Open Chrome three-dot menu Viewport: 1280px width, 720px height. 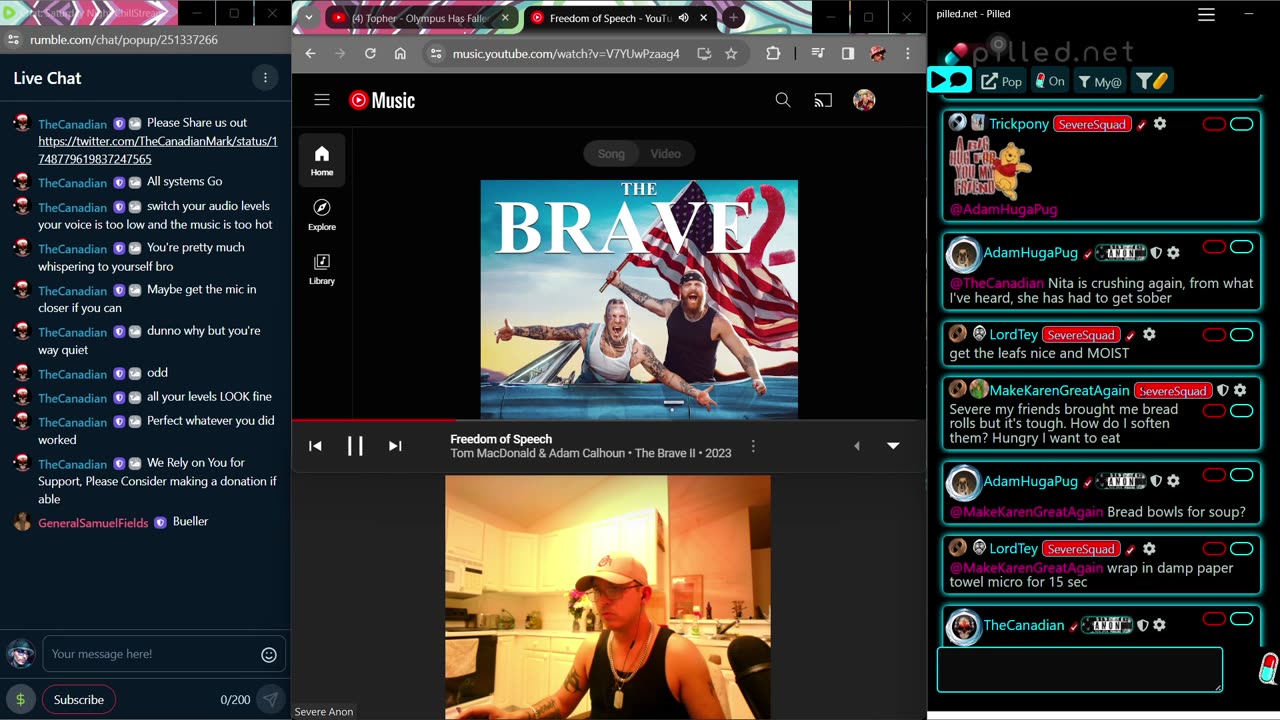coord(908,54)
